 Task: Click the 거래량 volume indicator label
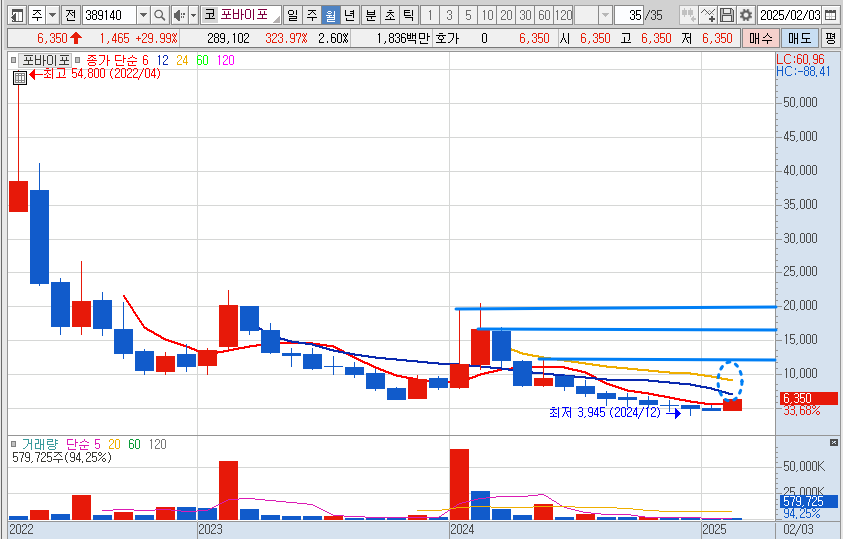[40, 444]
